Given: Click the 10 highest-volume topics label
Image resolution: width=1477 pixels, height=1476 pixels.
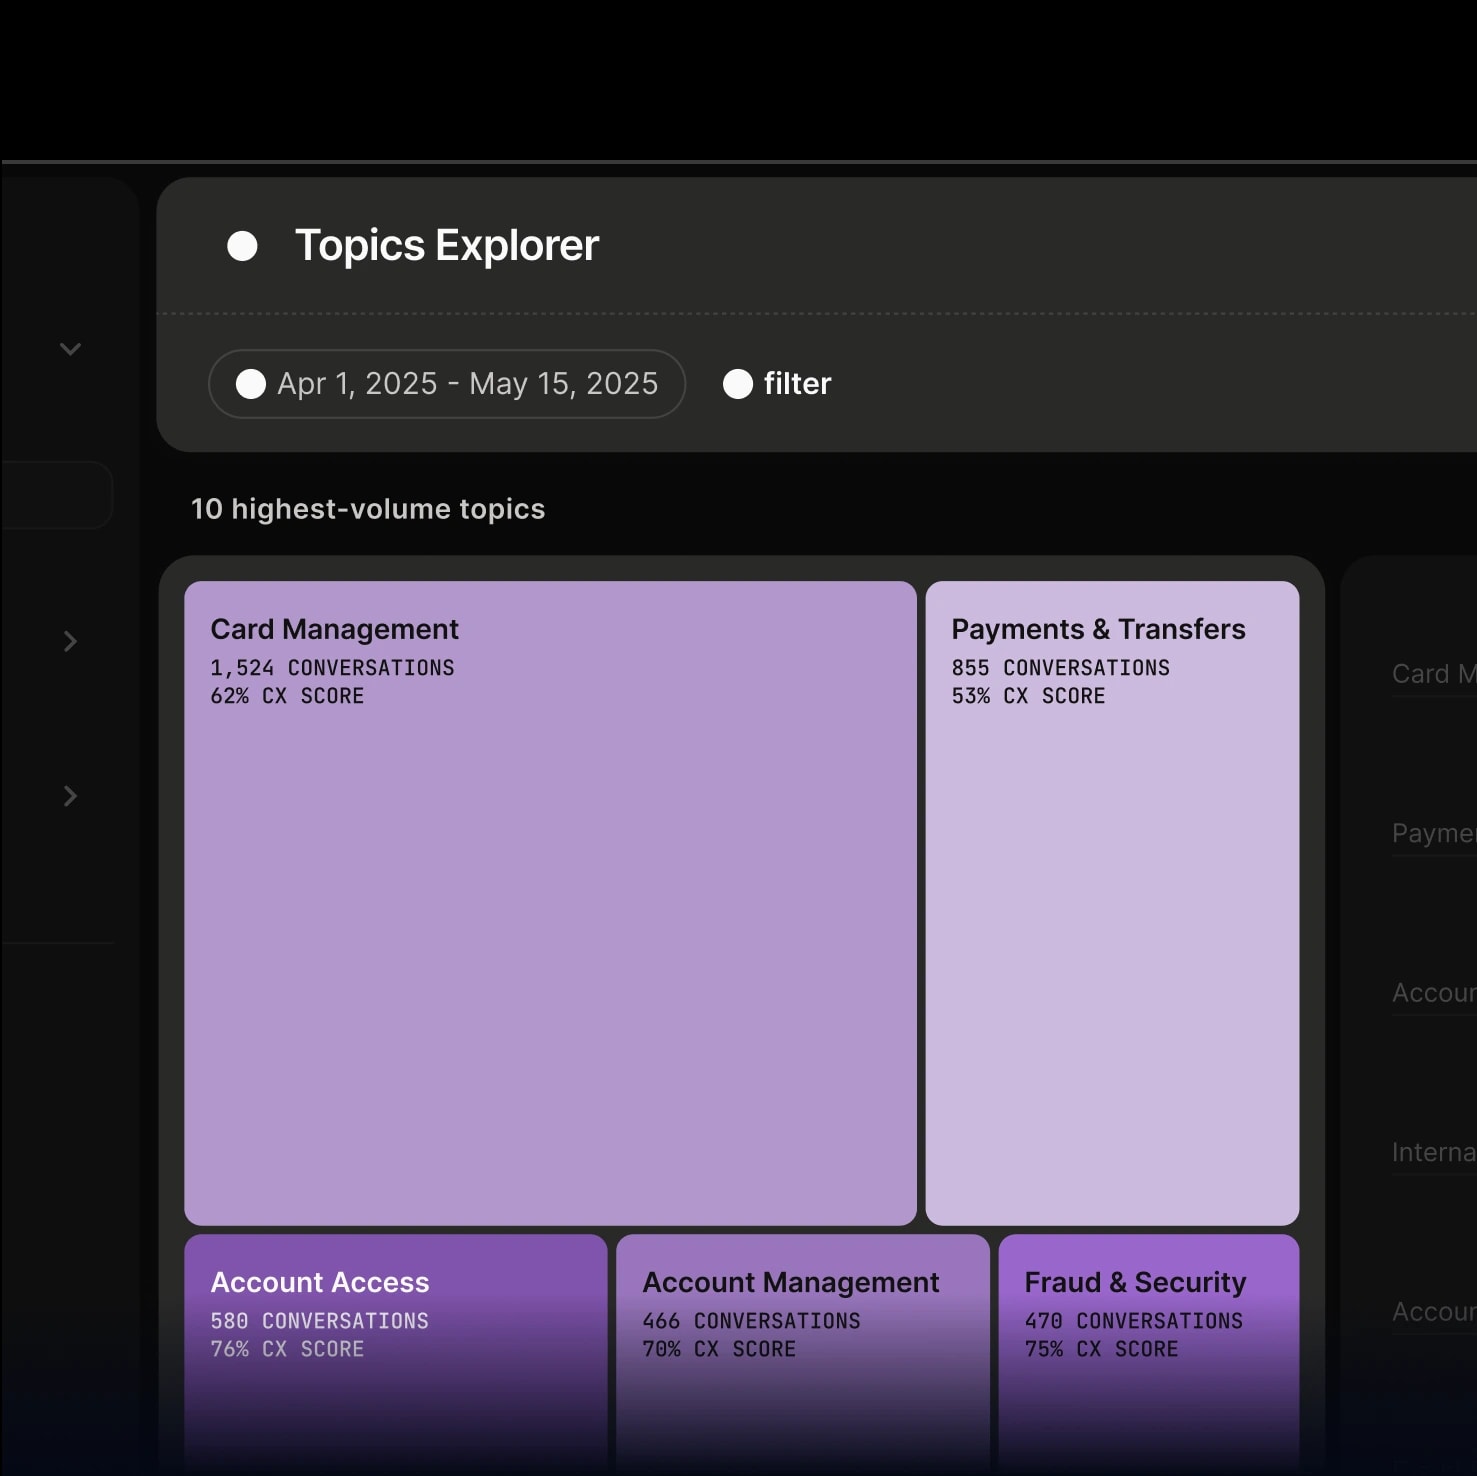Looking at the screenshot, I should click(368, 509).
